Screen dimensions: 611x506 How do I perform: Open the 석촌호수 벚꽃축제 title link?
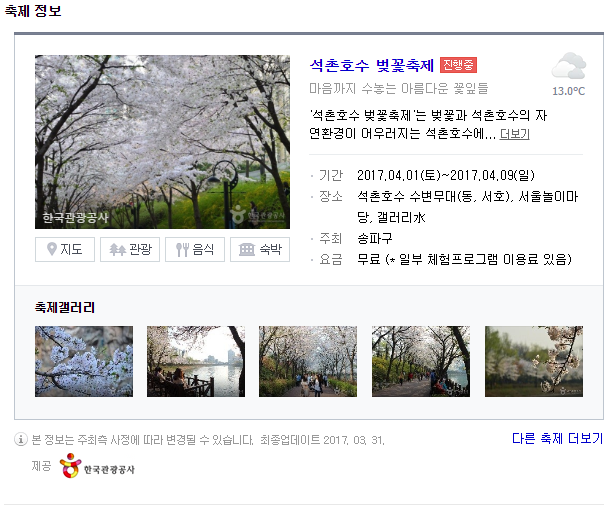click(371, 65)
